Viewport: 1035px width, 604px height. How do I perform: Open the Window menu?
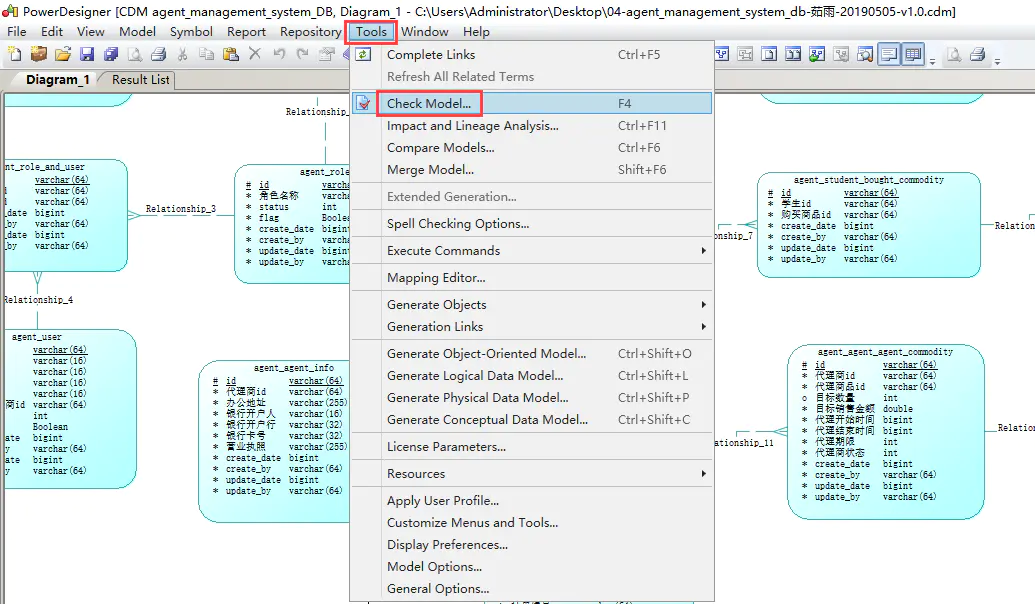[424, 31]
